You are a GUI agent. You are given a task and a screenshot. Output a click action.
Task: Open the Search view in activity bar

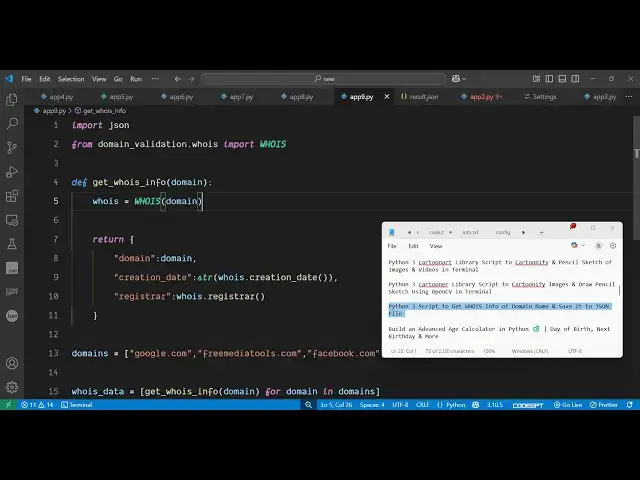(12, 123)
